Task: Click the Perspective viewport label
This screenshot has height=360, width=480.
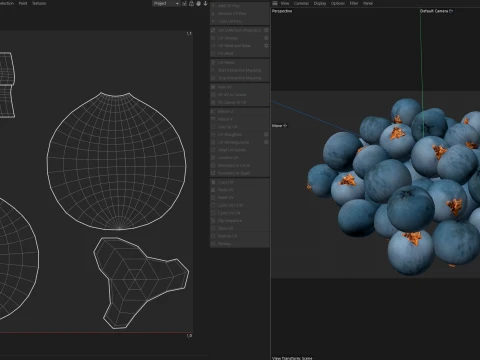Action: [x=282, y=11]
